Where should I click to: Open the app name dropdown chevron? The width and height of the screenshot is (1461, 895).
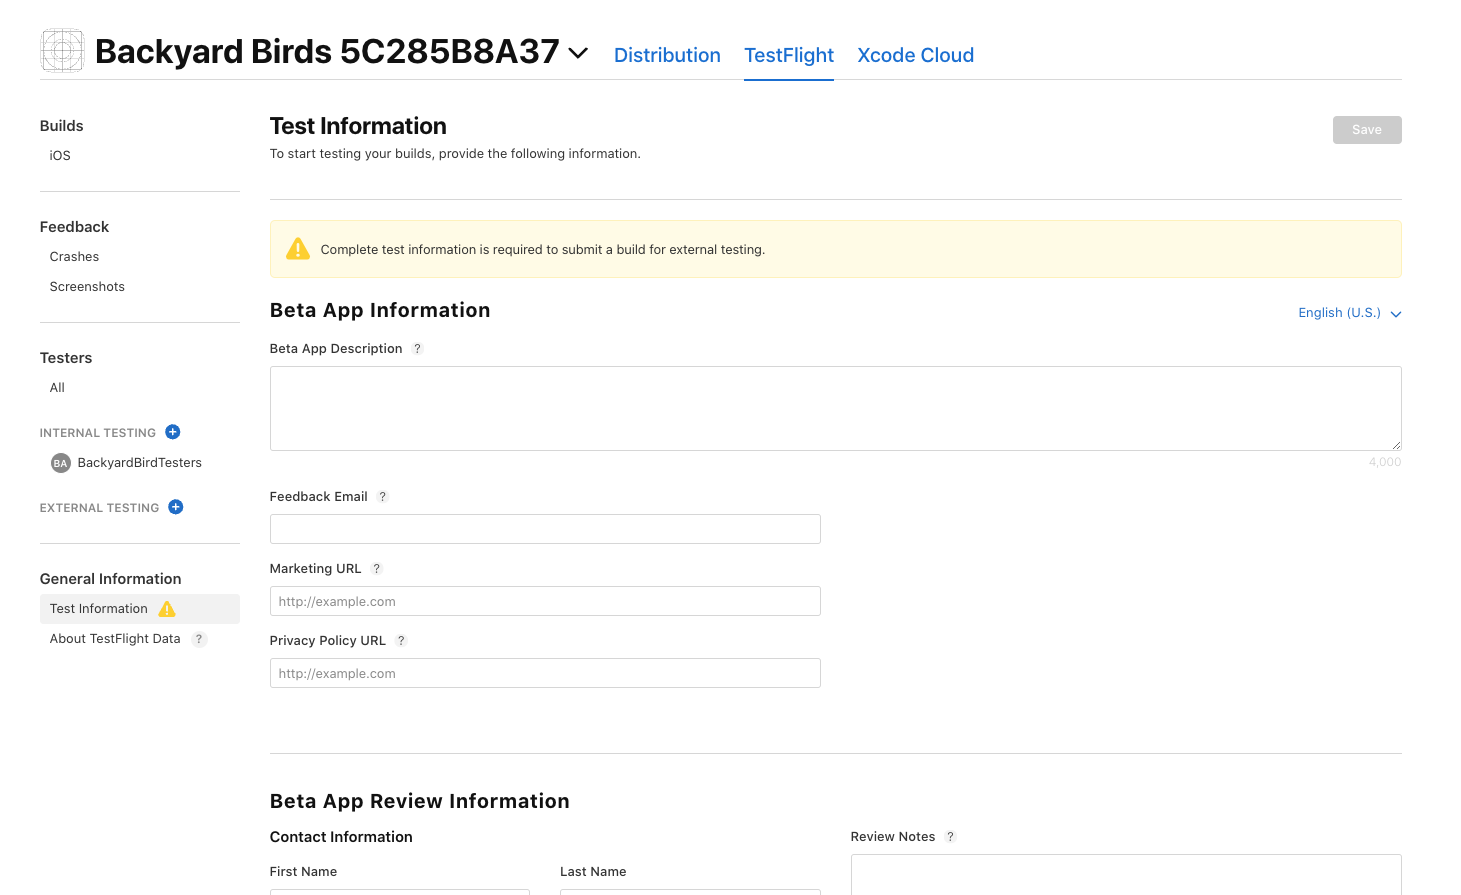pyautogui.click(x=578, y=53)
